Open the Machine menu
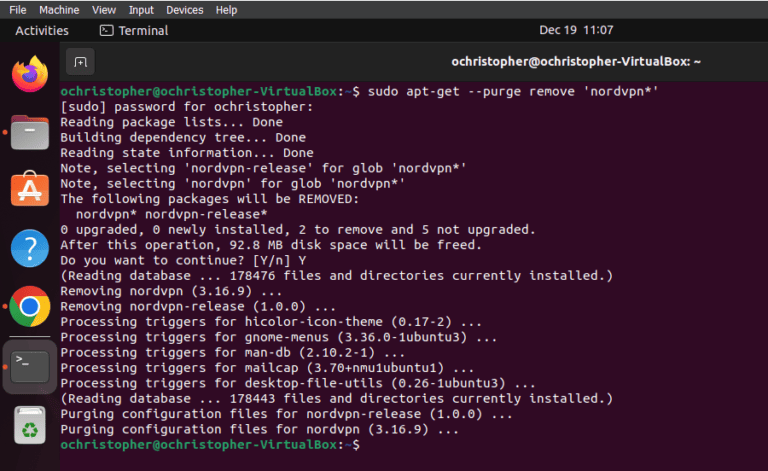 click(59, 10)
